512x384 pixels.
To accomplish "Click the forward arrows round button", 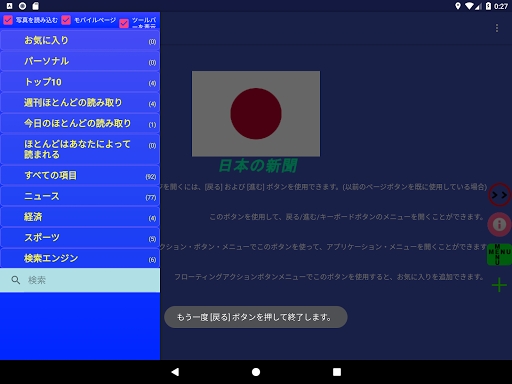I will point(499,195).
